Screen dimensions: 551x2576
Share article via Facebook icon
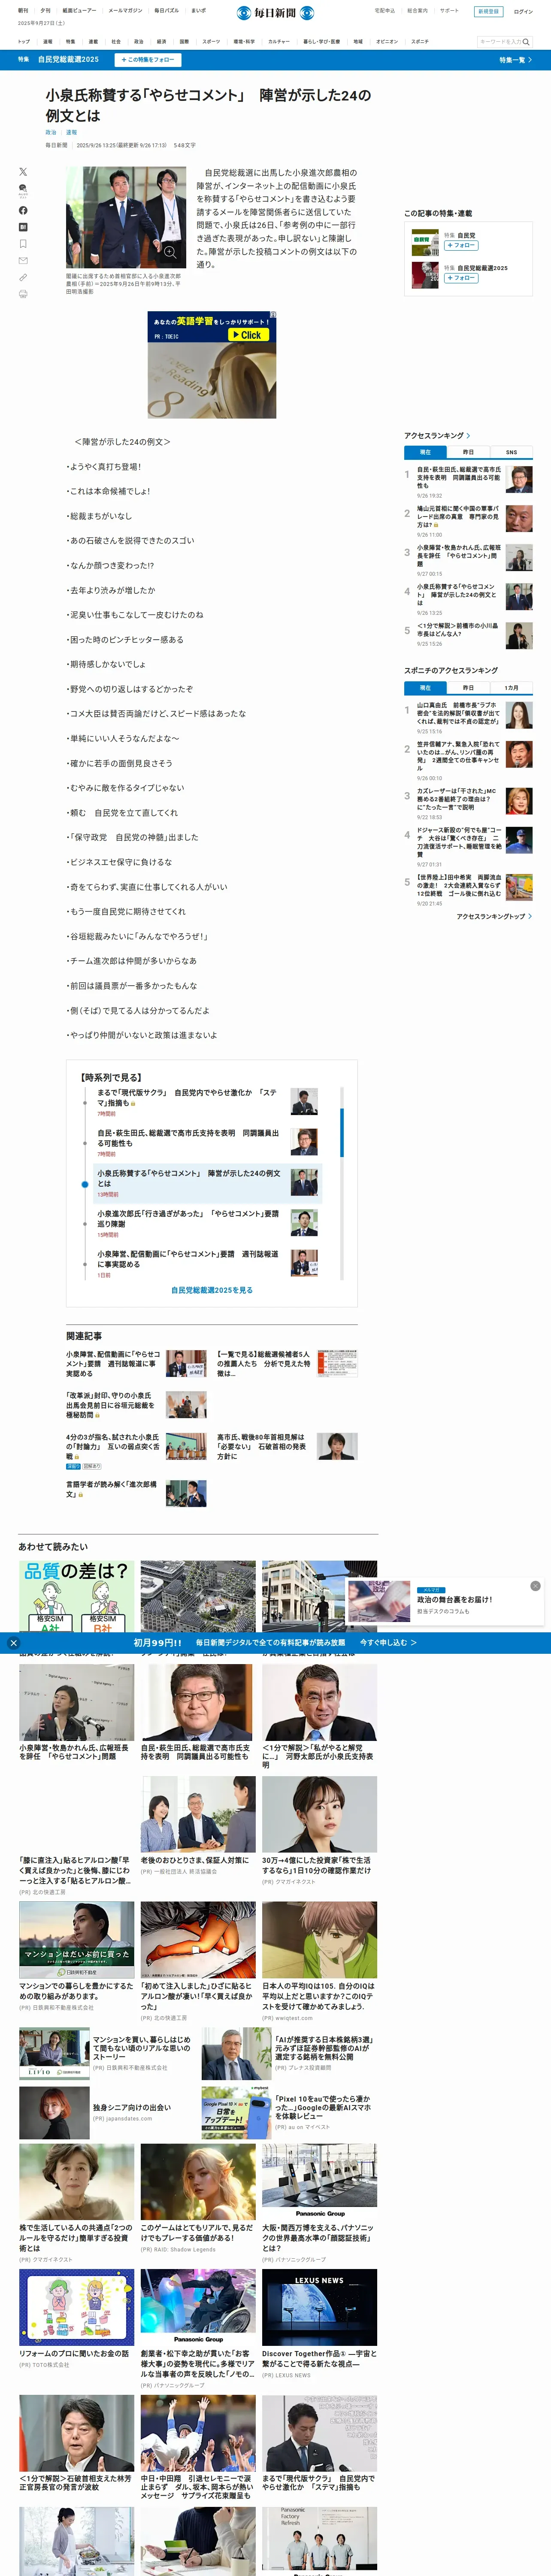point(23,210)
